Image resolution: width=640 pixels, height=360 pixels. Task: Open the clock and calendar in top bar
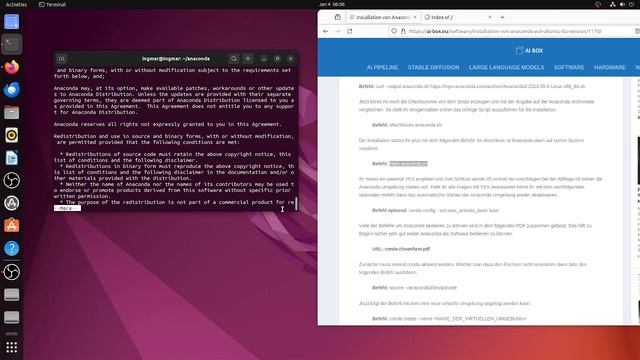click(x=332, y=4)
